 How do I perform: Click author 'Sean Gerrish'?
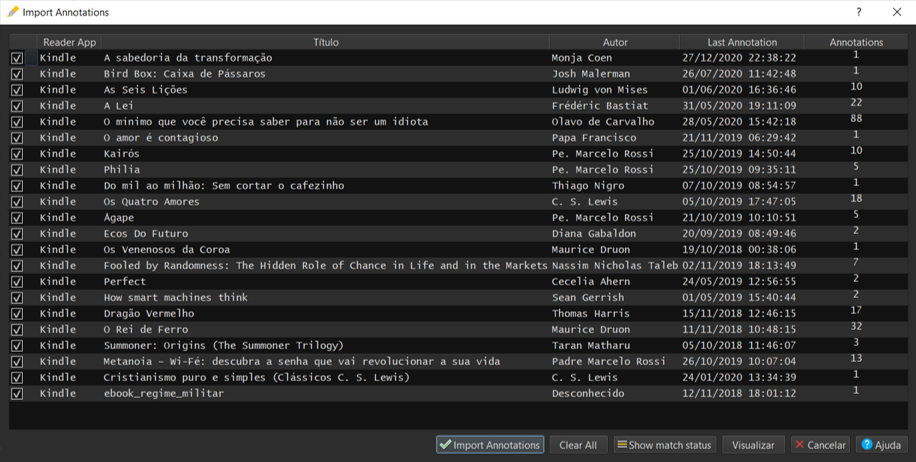coord(588,297)
